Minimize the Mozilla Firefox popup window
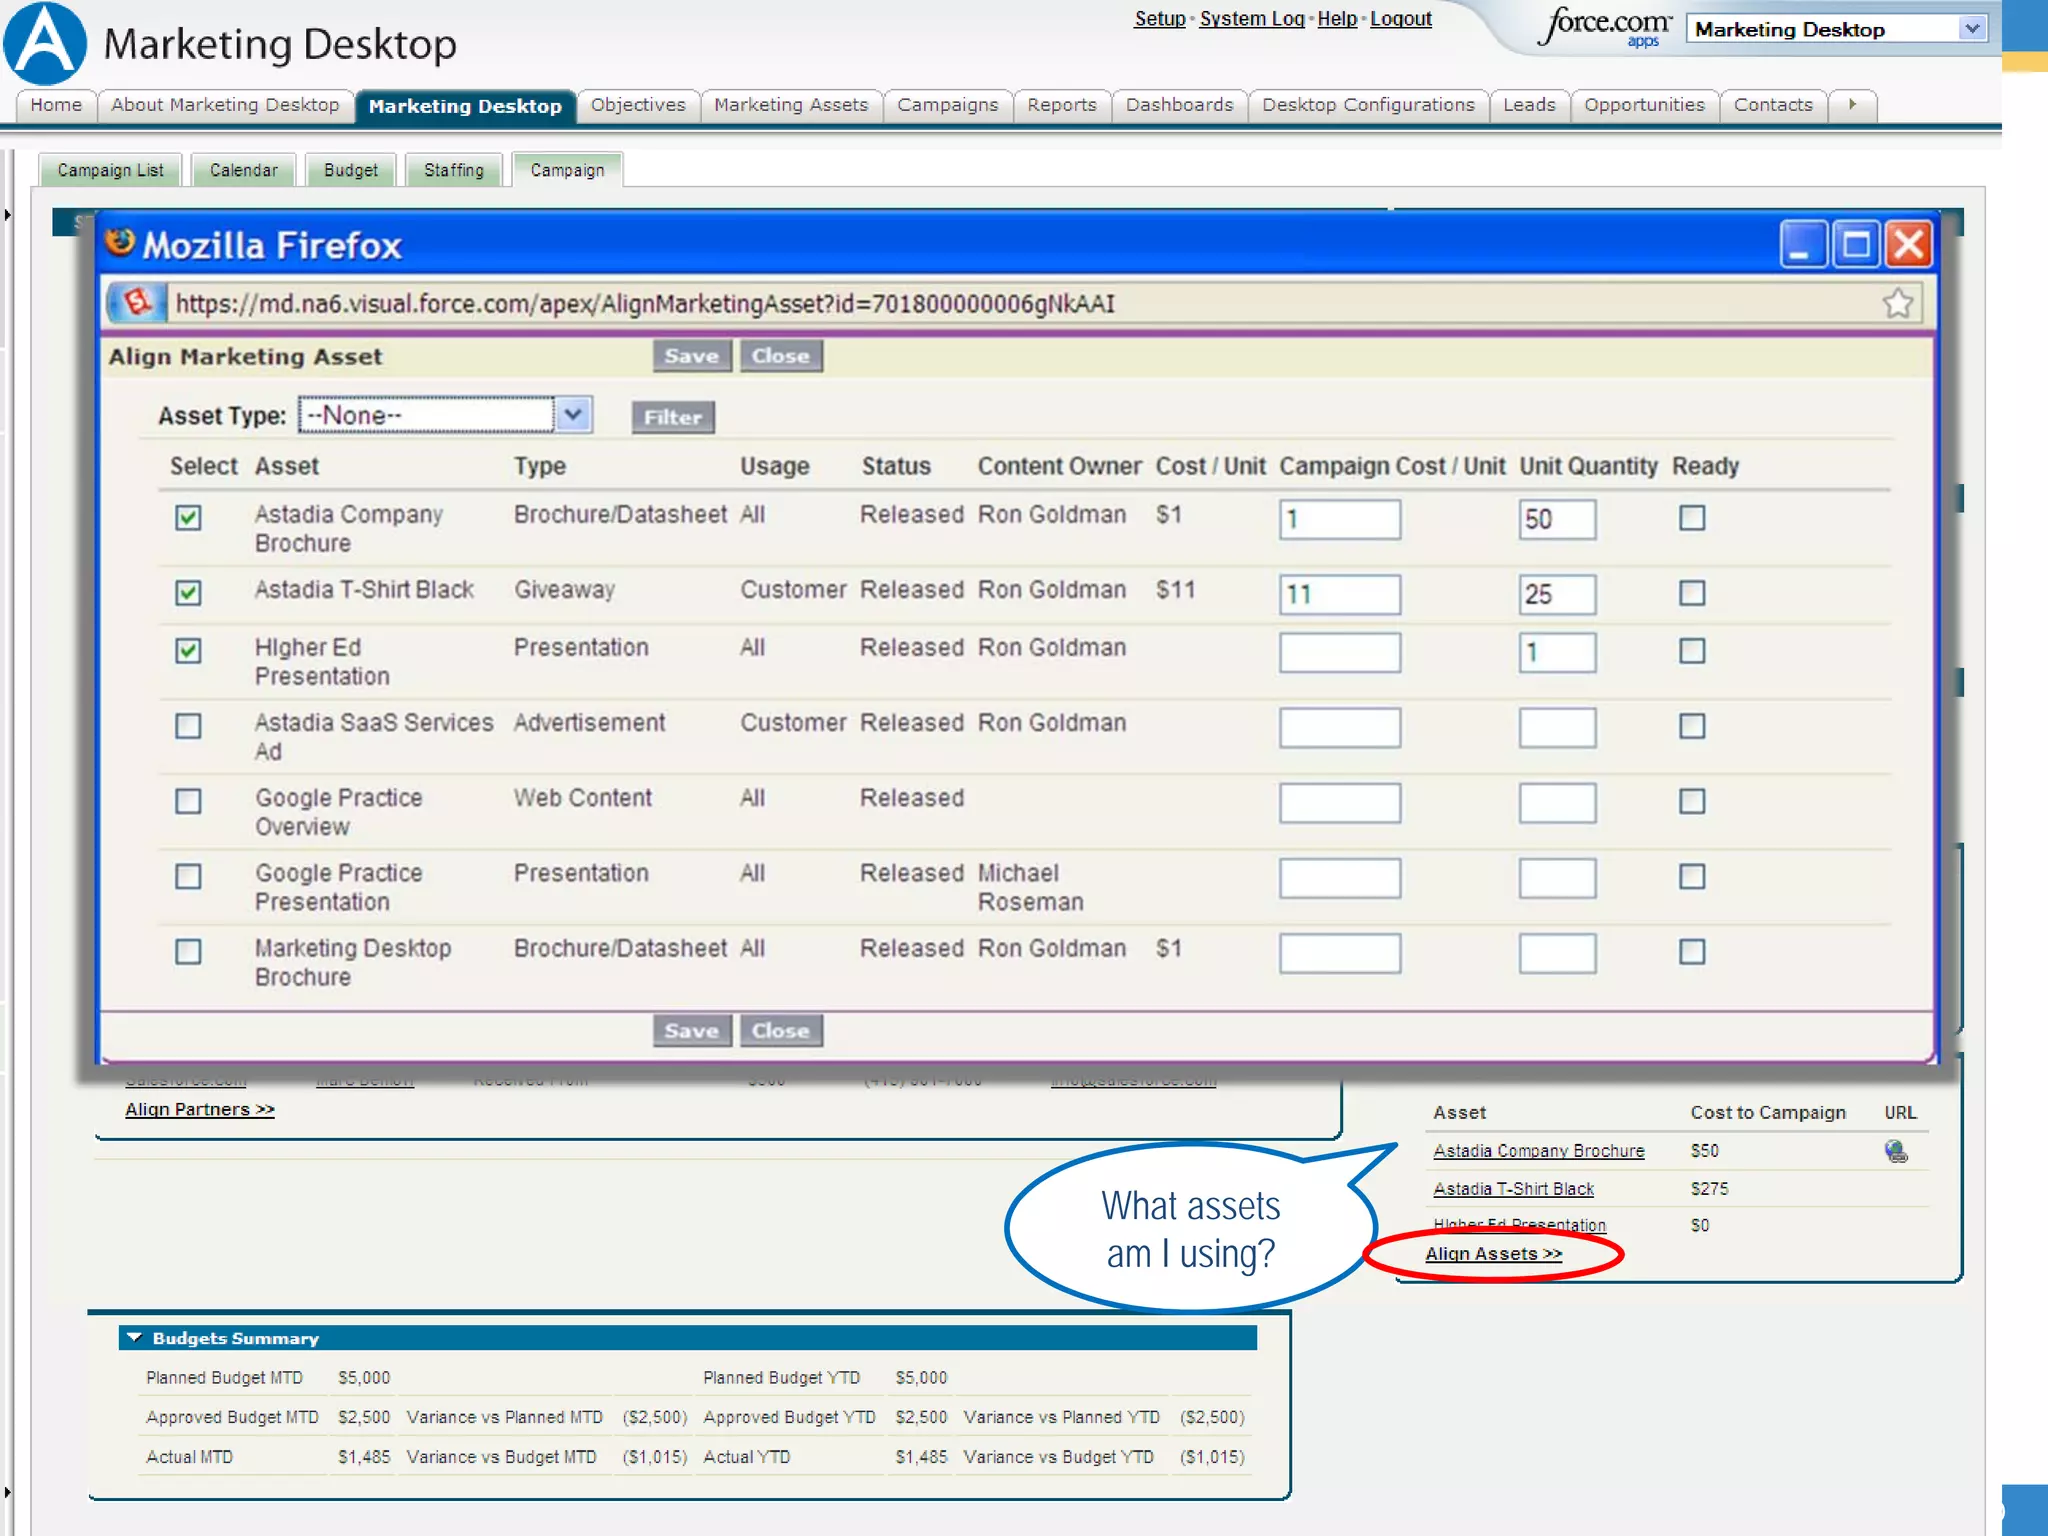Screen dimensions: 2048x1536 [1802, 245]
